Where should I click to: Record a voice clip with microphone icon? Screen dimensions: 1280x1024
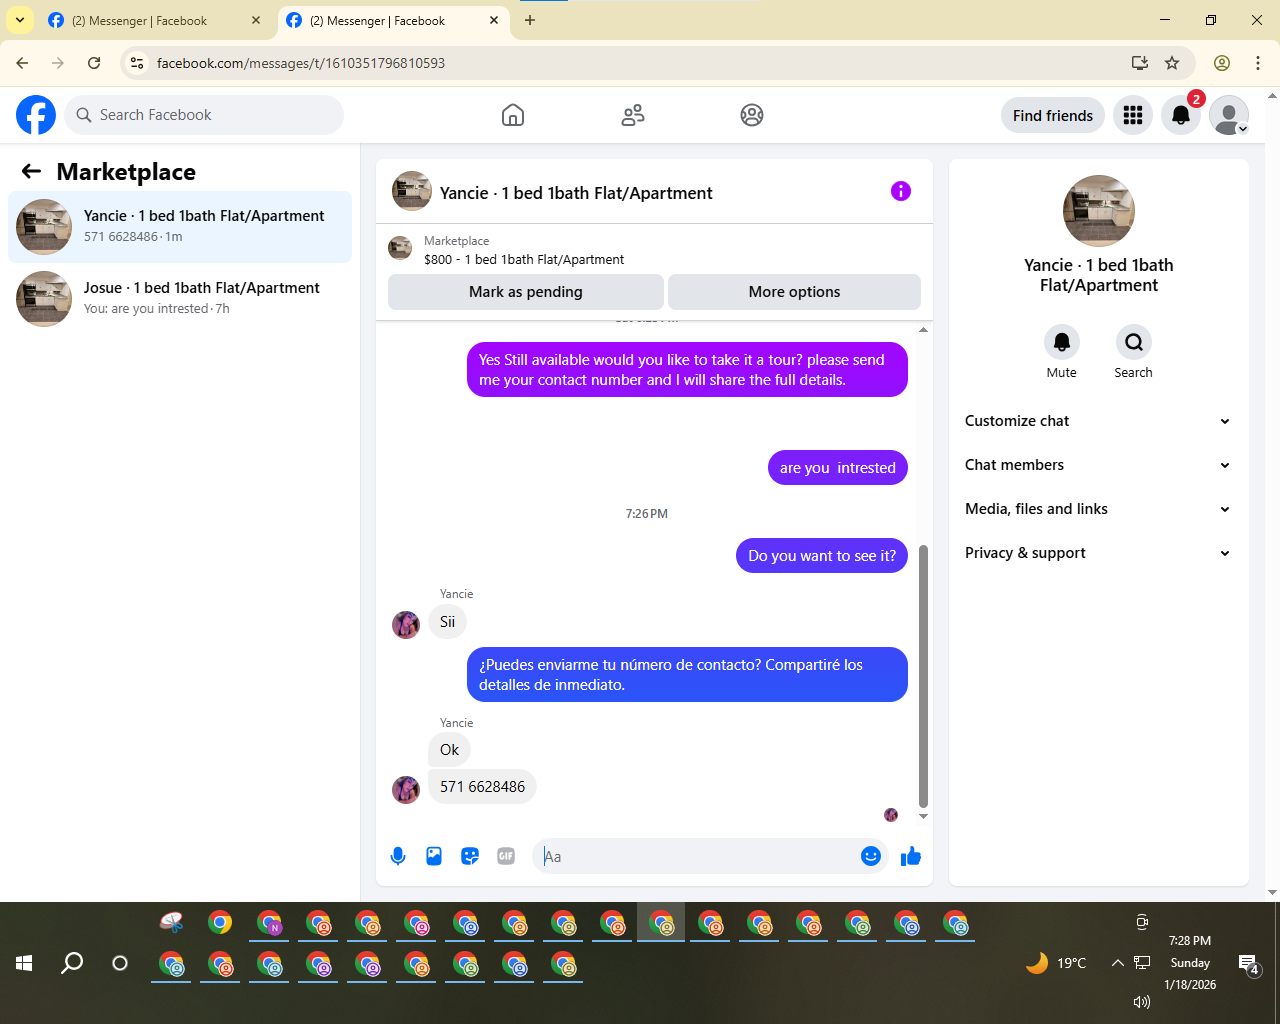pyautogui.click(x=398, y=856)
